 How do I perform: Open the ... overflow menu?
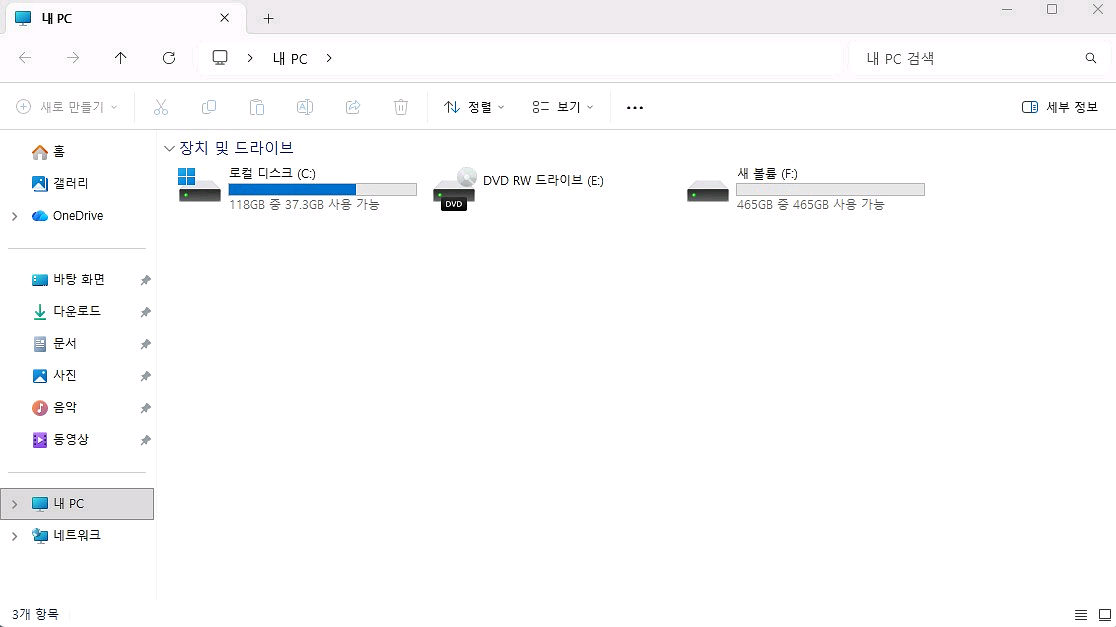click(634, 107)
